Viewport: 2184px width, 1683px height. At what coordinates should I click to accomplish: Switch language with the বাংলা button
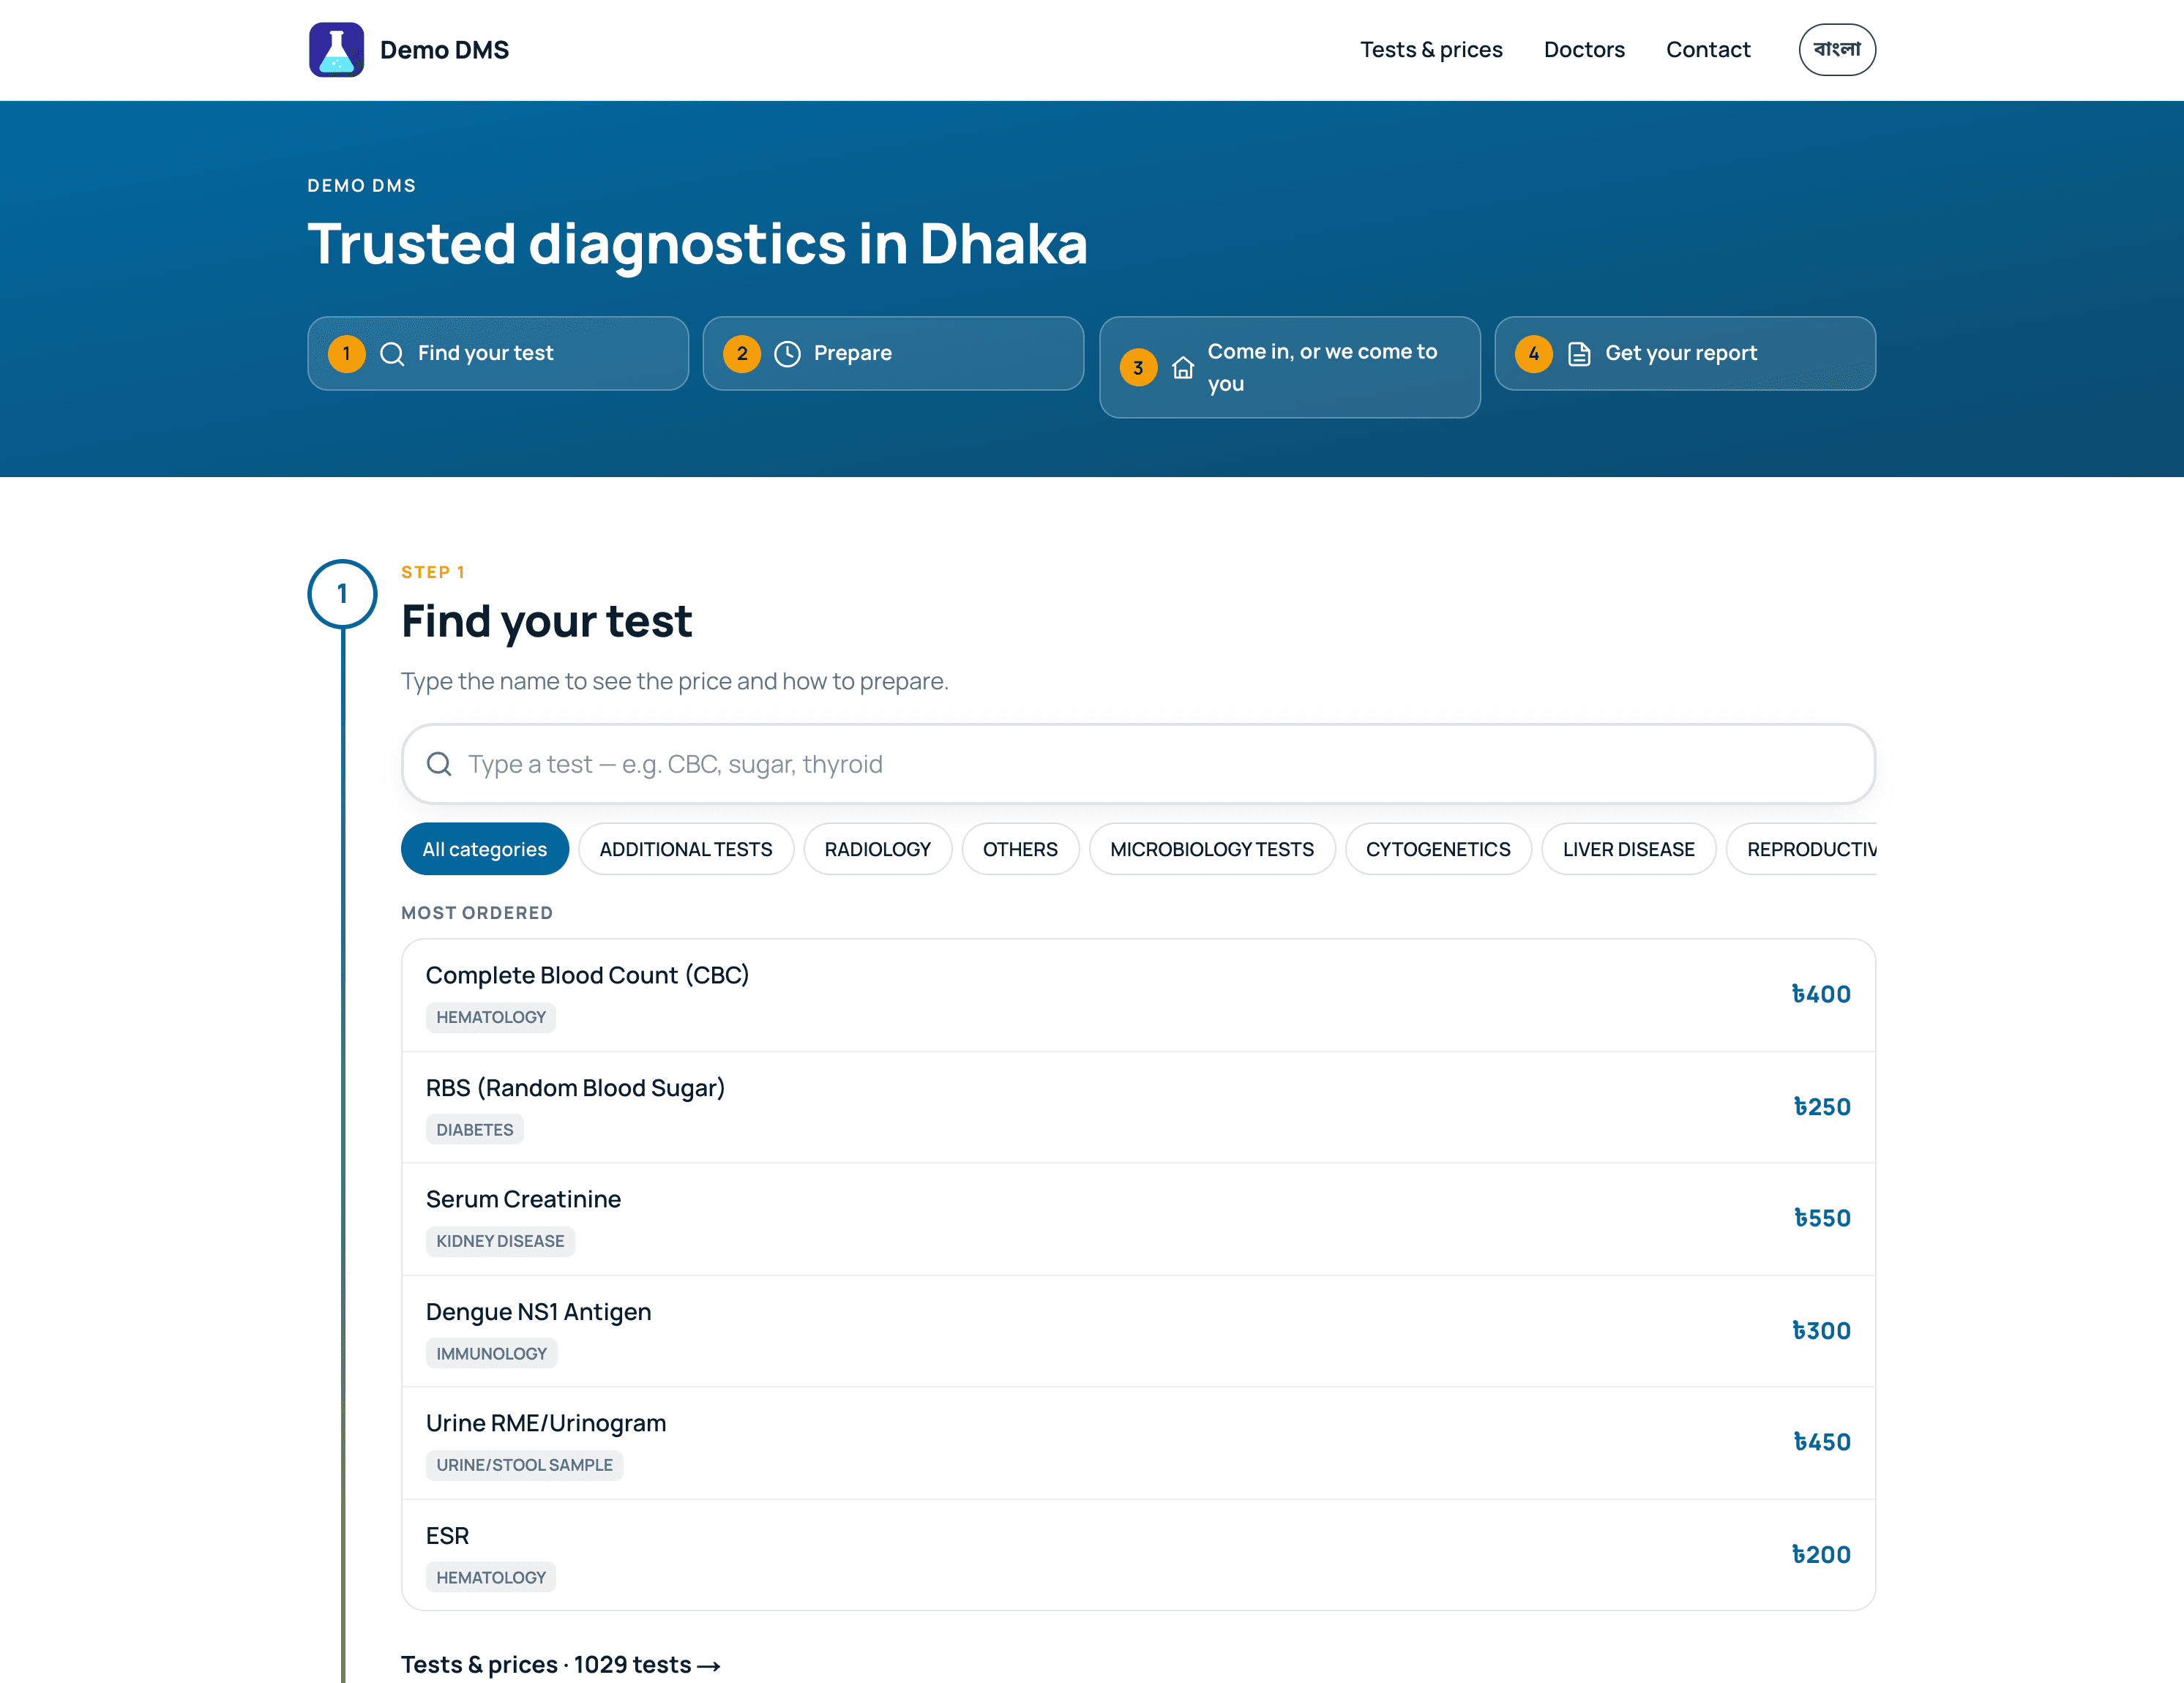(1837, 49)
